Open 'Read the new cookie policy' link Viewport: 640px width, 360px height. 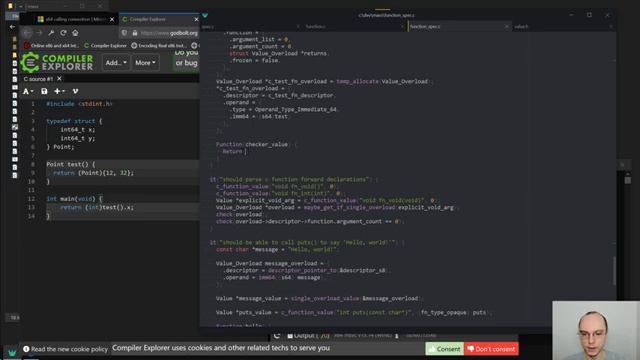pyautogui.click(x=65, y=349)
